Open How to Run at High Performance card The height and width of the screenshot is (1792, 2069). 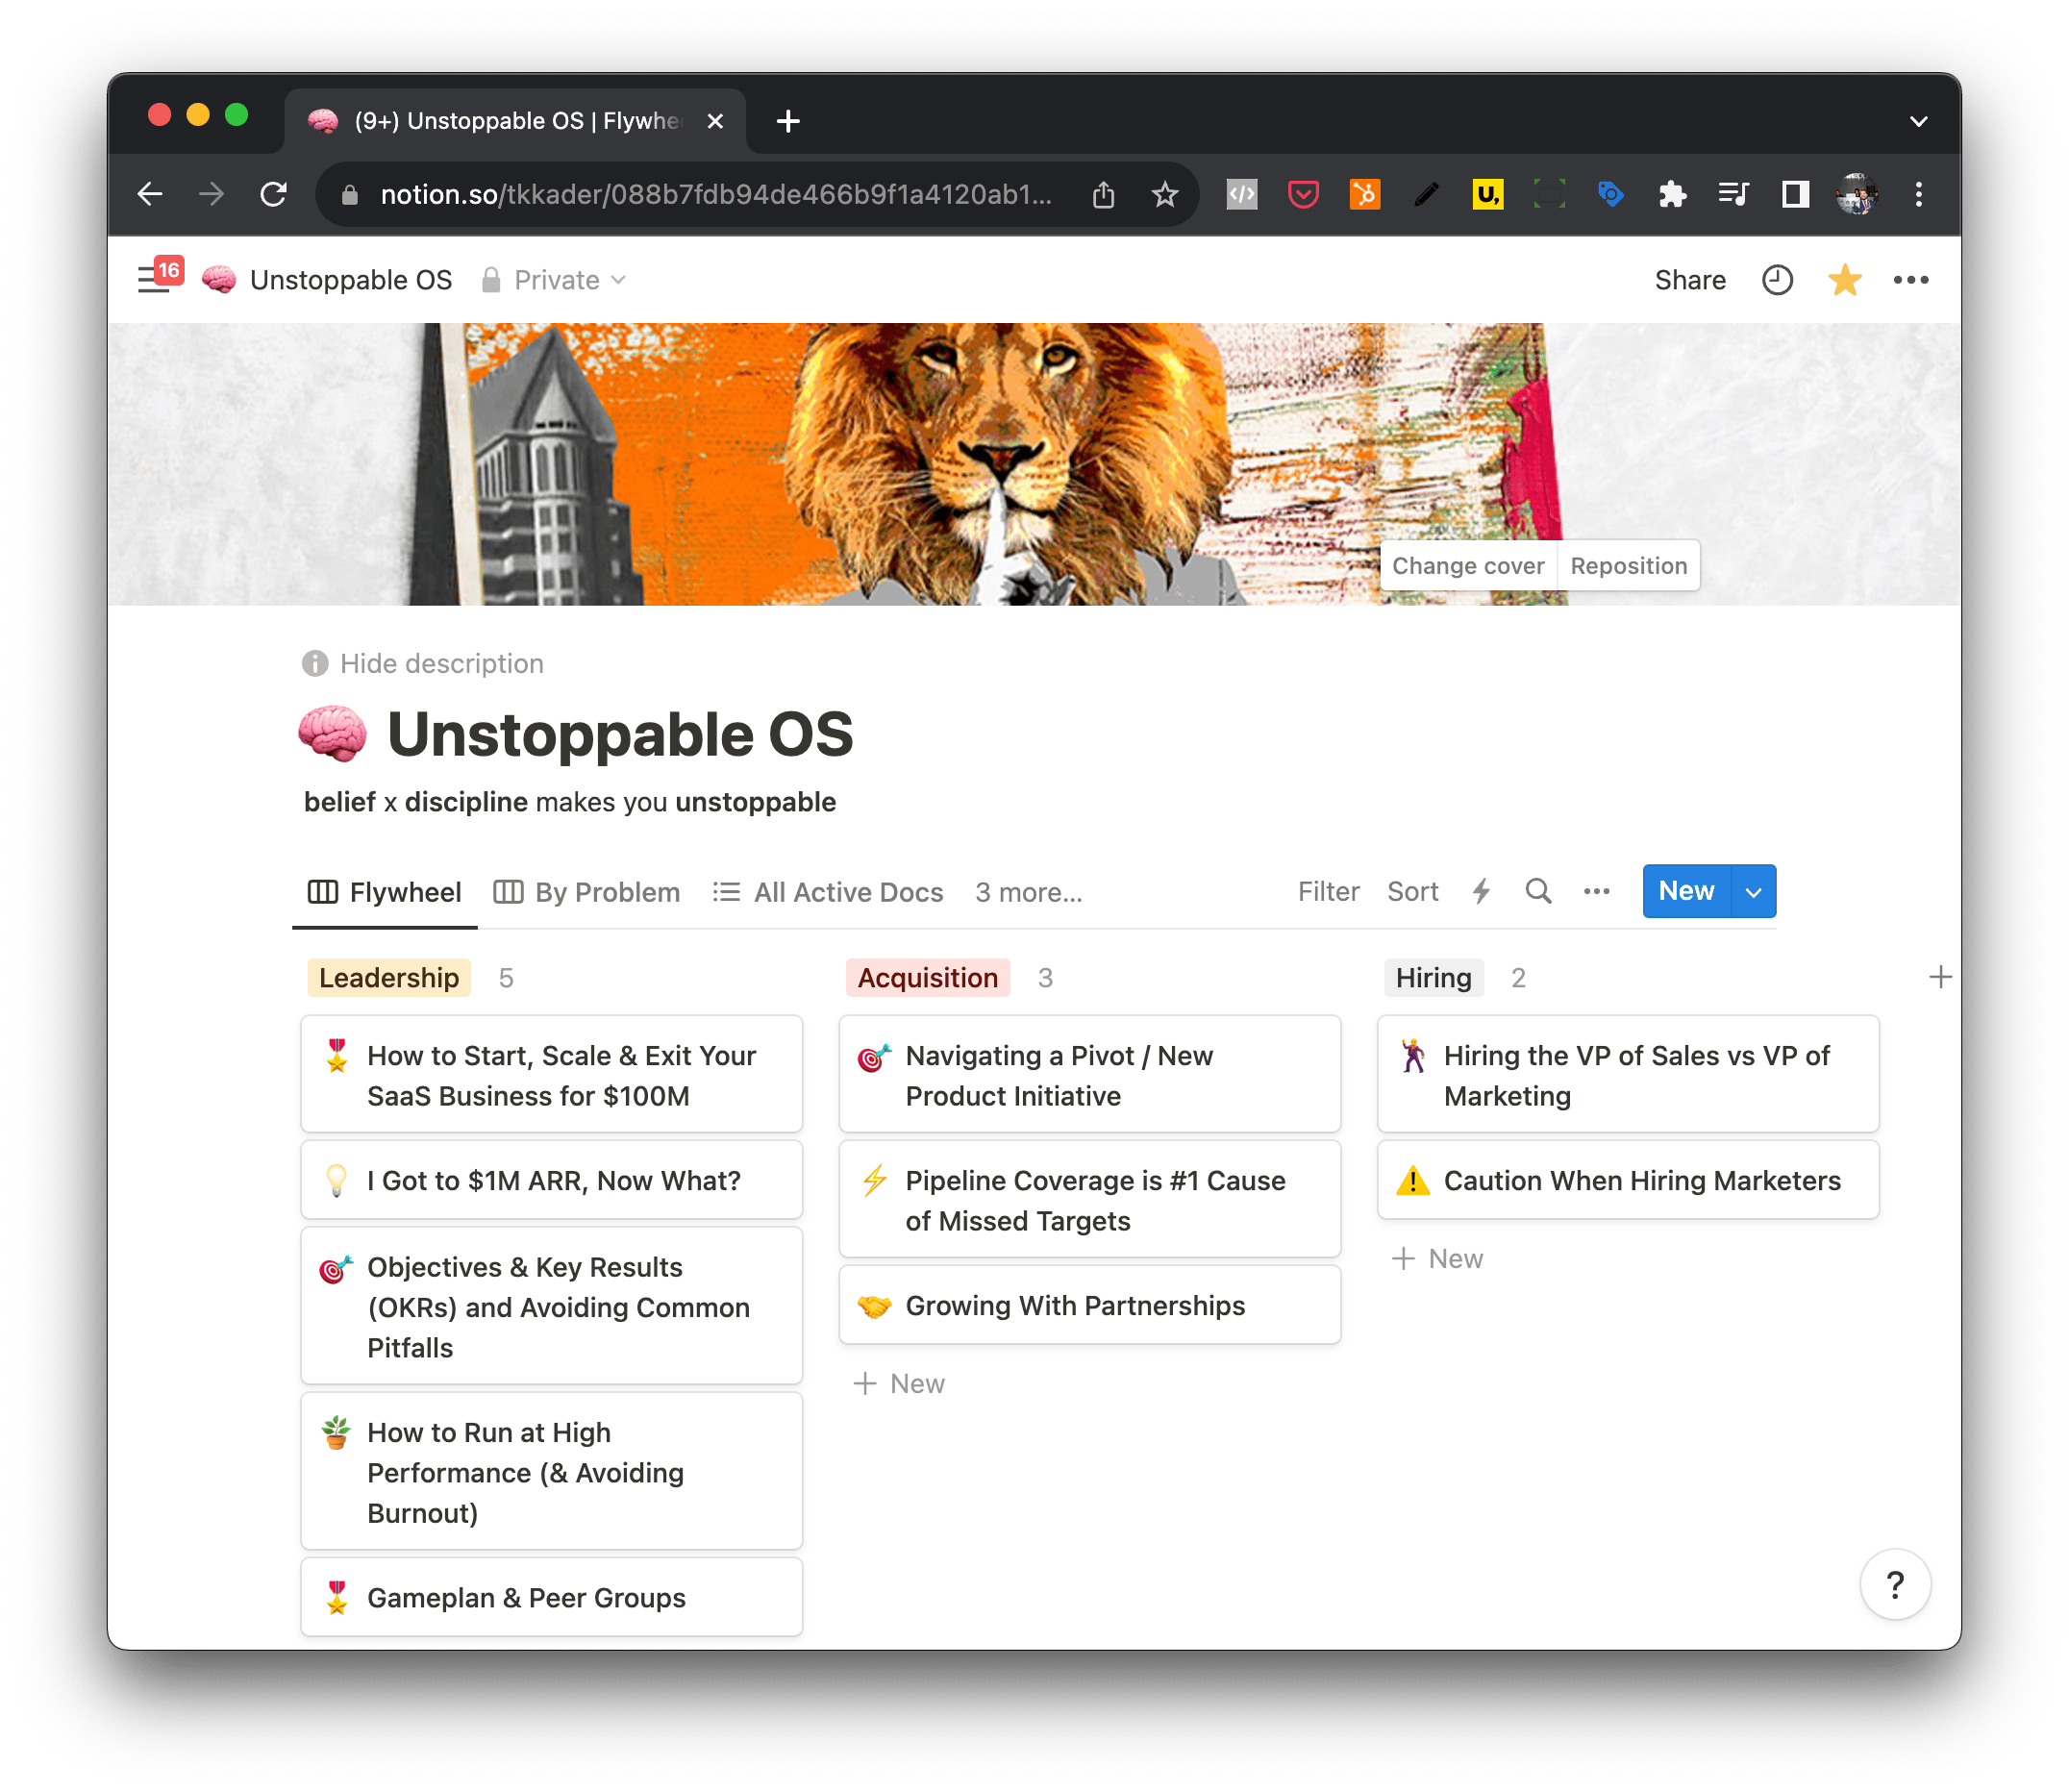tap(551, 1471)
